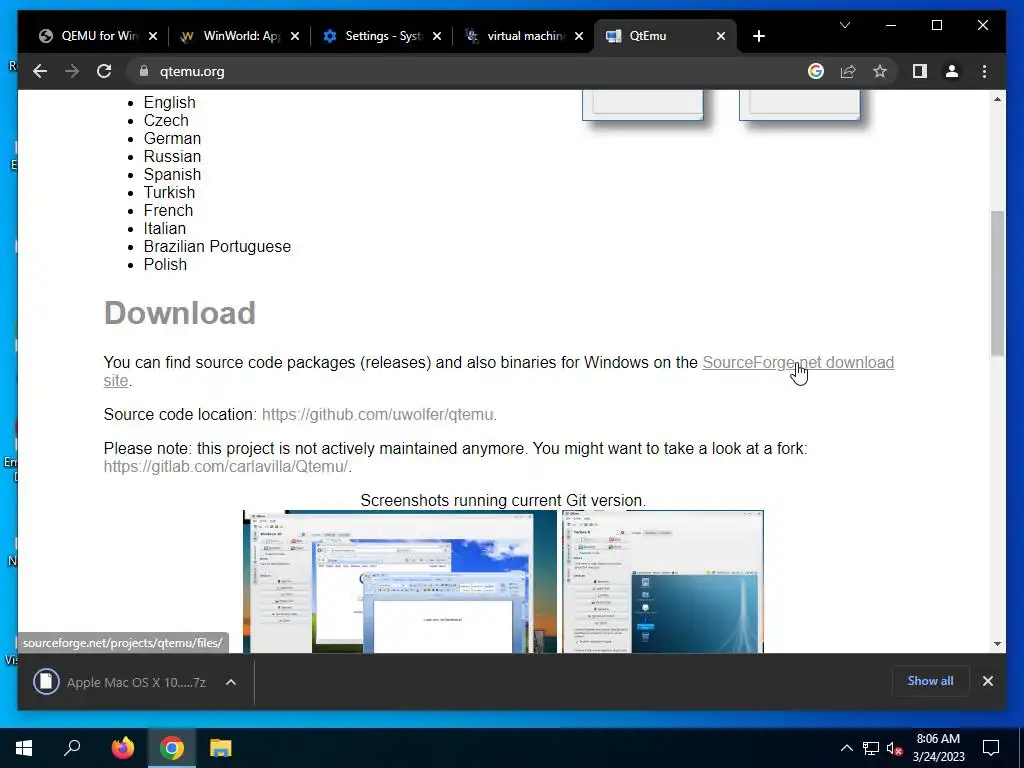This screenshot has width=1024, height=768.
Task: Click the muted volume tray icon
Action: 894,748
